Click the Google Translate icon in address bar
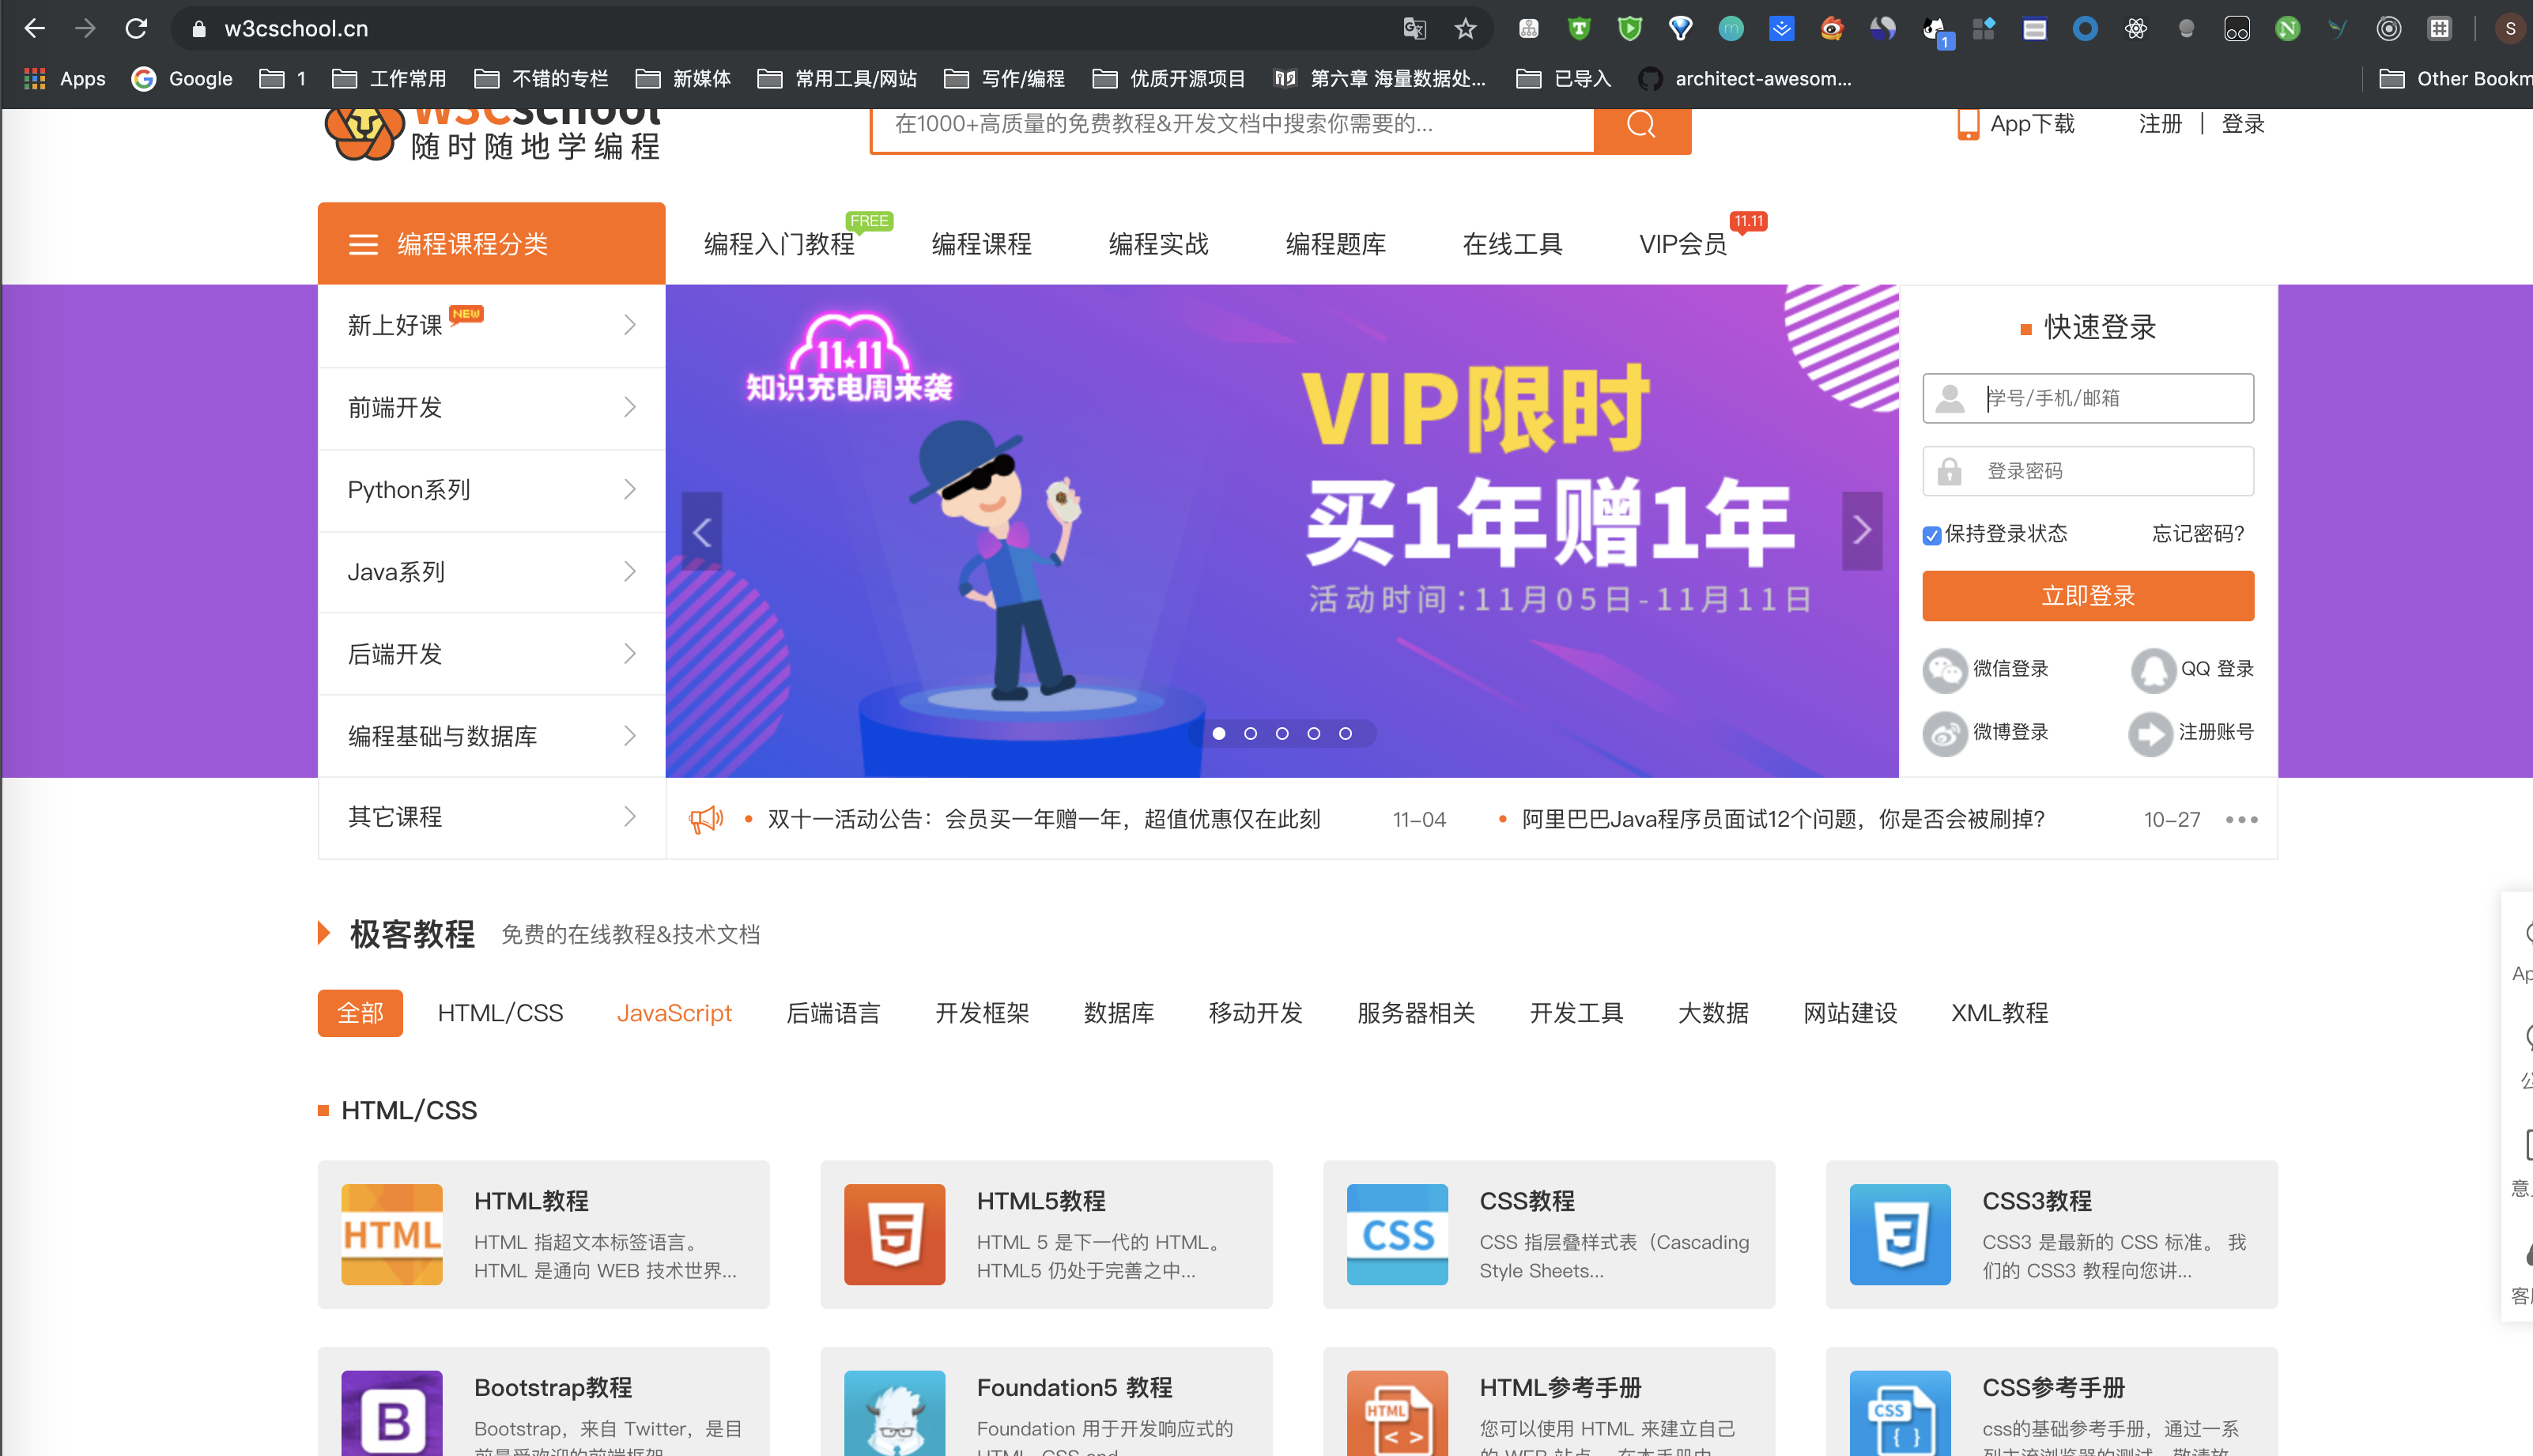This screenshot has width=2533, height=1456. (1414, 29)
